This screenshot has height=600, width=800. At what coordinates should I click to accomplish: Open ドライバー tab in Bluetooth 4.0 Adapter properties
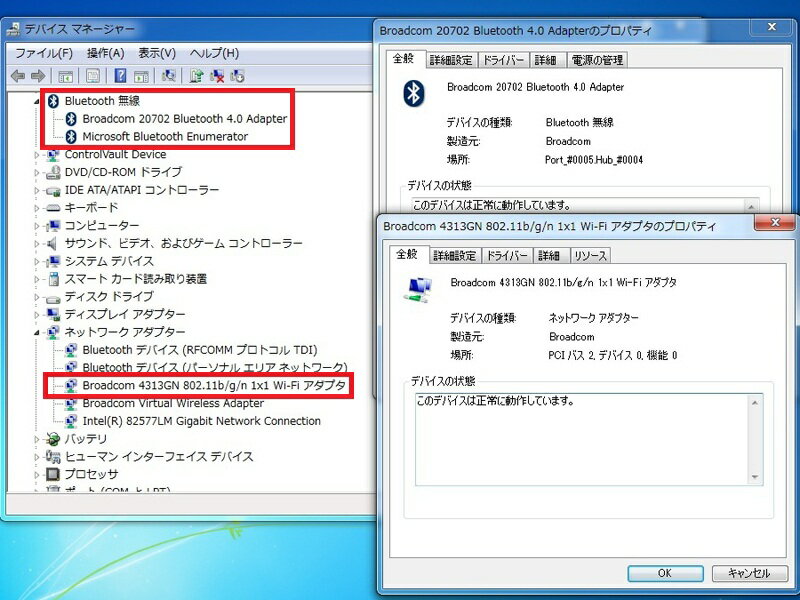(504, 60)
